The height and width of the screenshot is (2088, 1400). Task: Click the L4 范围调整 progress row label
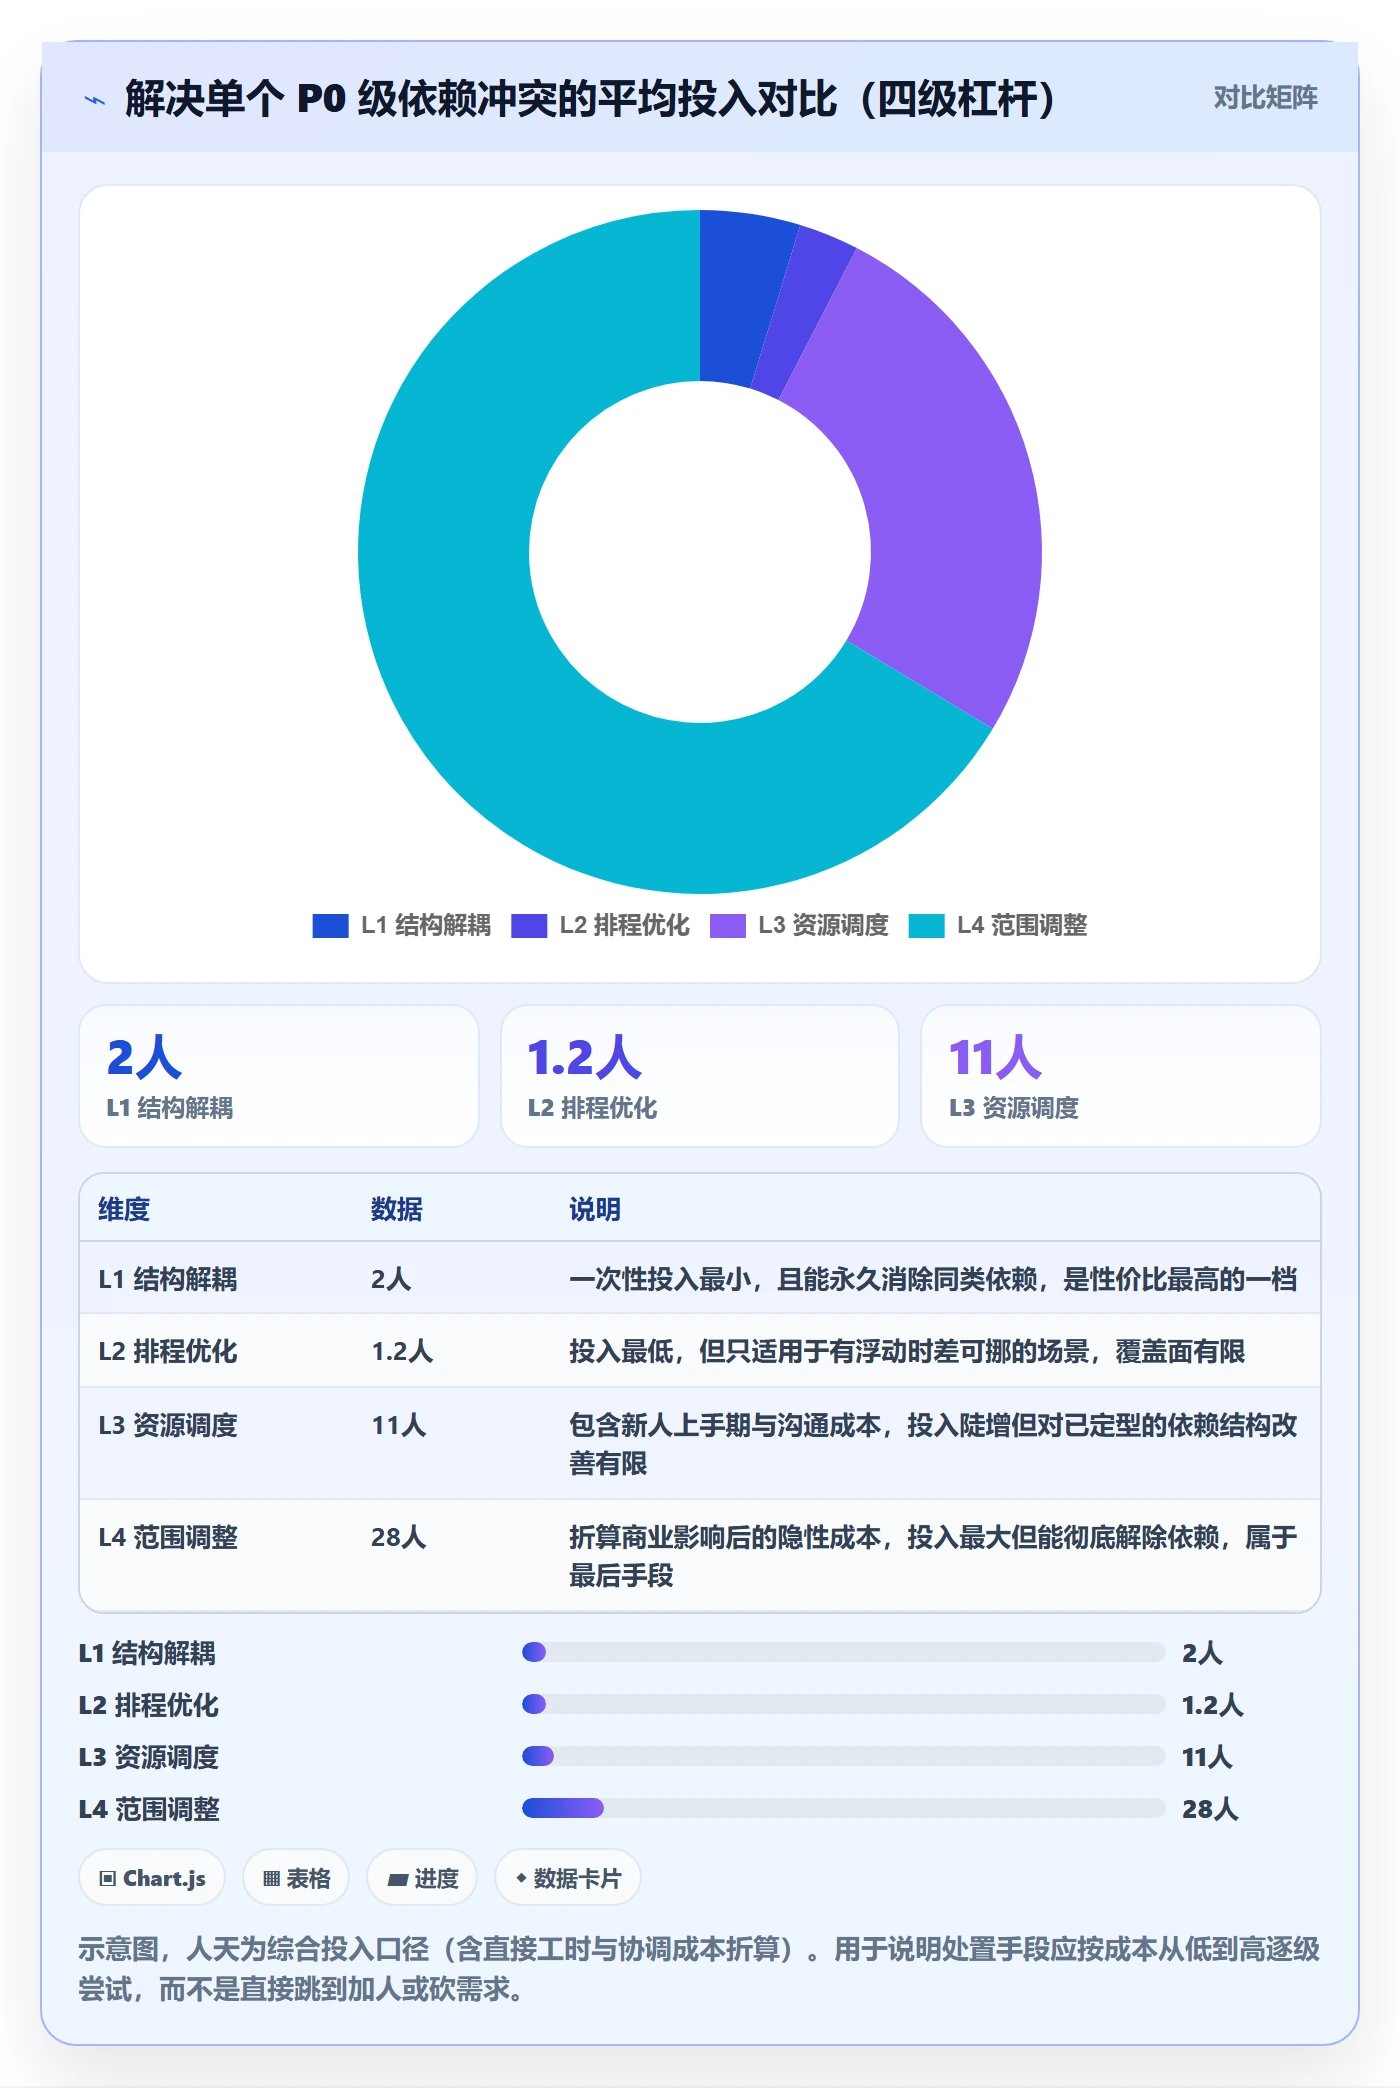point(149,1809)
